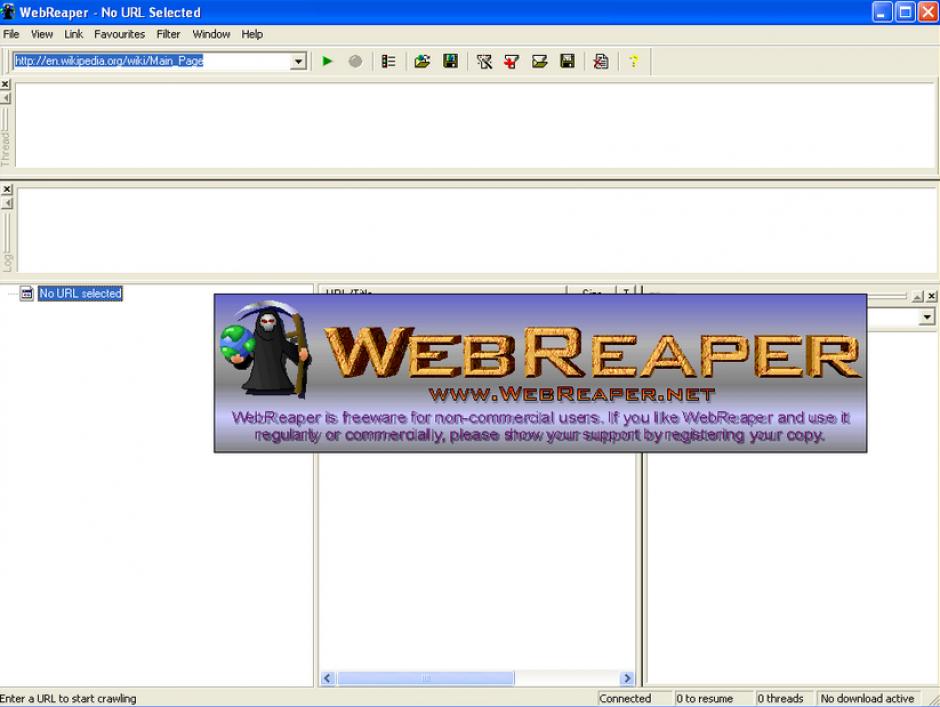The height and width of the screenshot is (707, 940).
Task: Close the right pane with its X
Action: pos(932,296)
